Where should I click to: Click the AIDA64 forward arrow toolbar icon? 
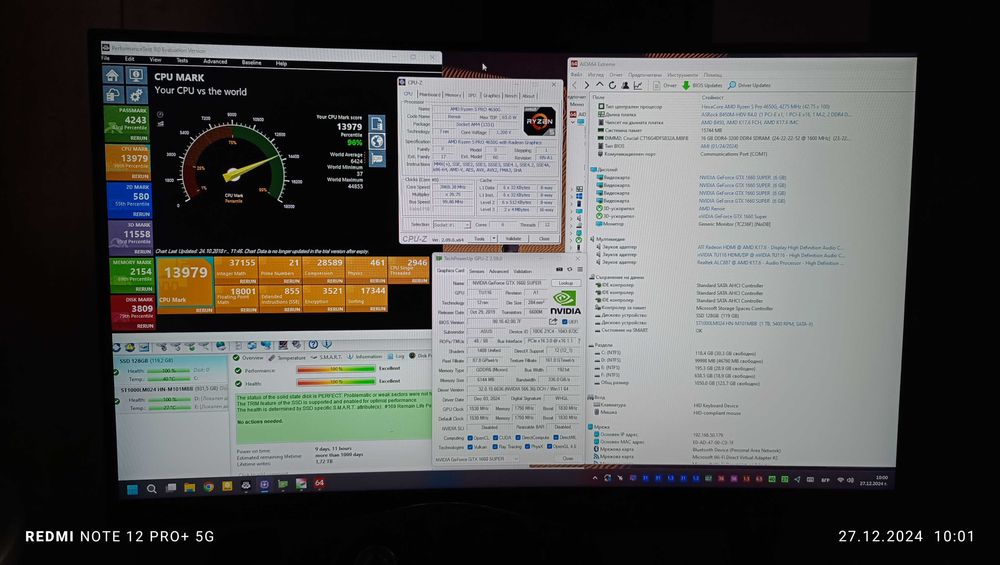586,85
